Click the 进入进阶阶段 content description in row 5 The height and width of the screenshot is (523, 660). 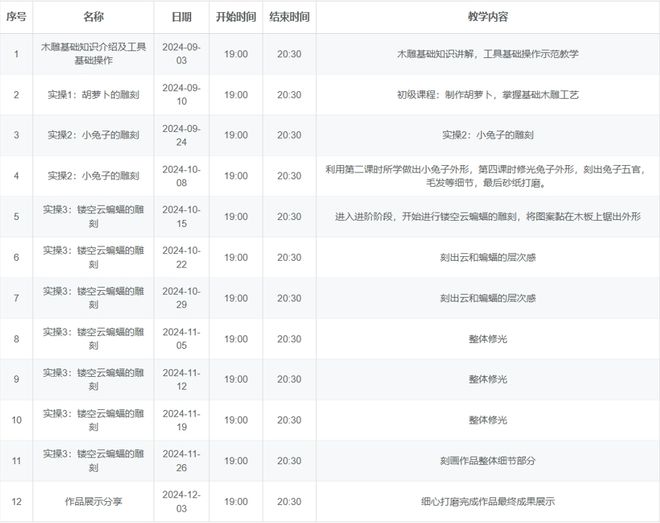click(x=487, y=216)
